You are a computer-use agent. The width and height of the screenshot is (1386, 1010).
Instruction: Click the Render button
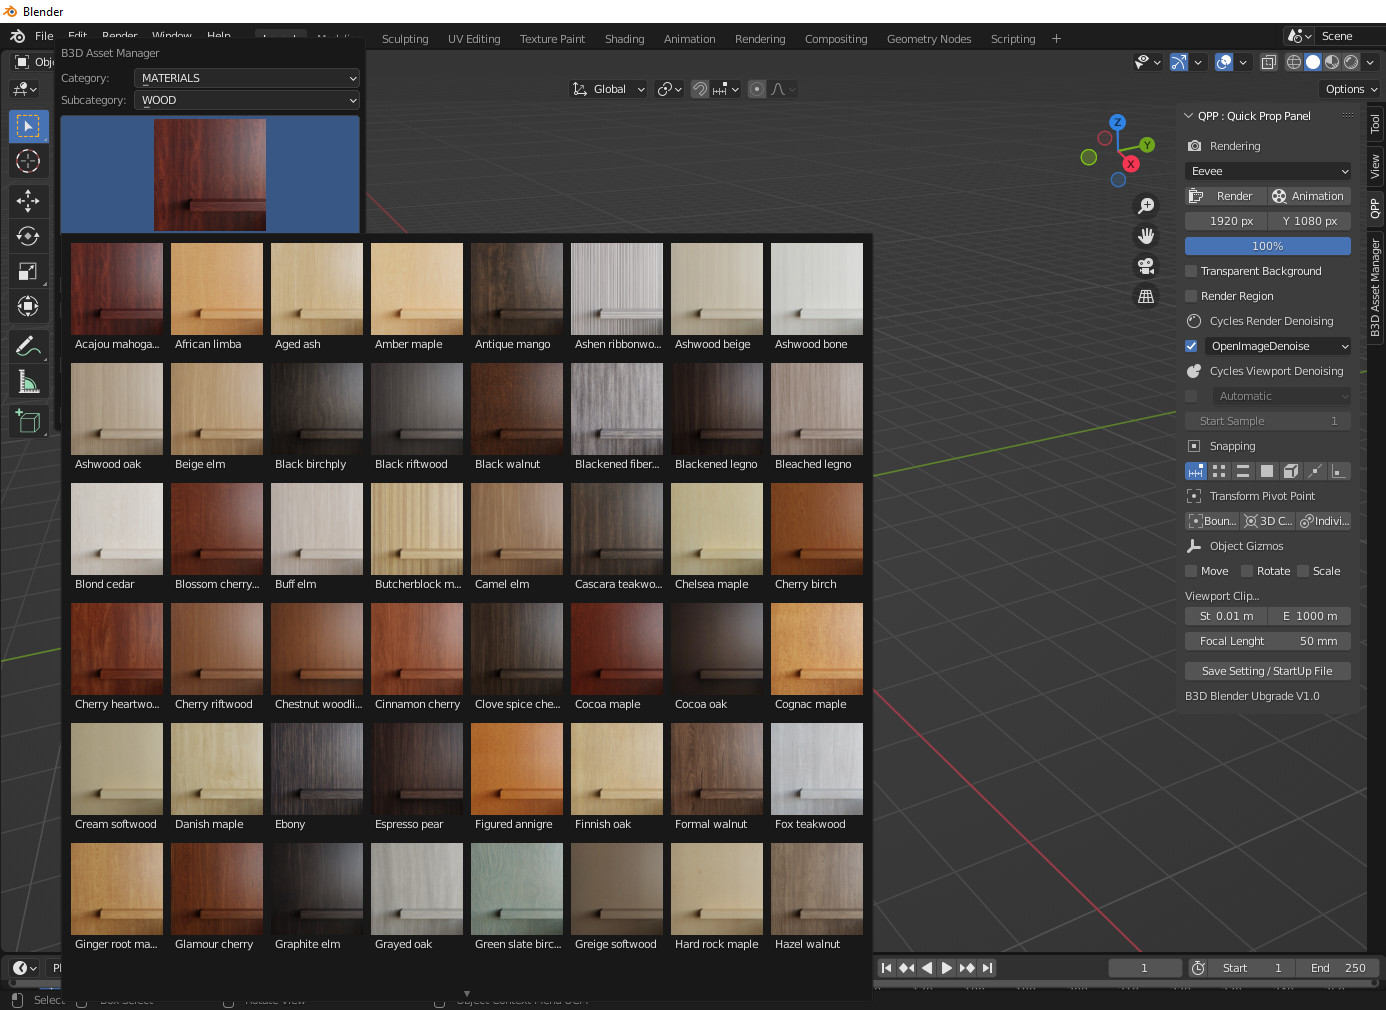[x=1226, y=196]
